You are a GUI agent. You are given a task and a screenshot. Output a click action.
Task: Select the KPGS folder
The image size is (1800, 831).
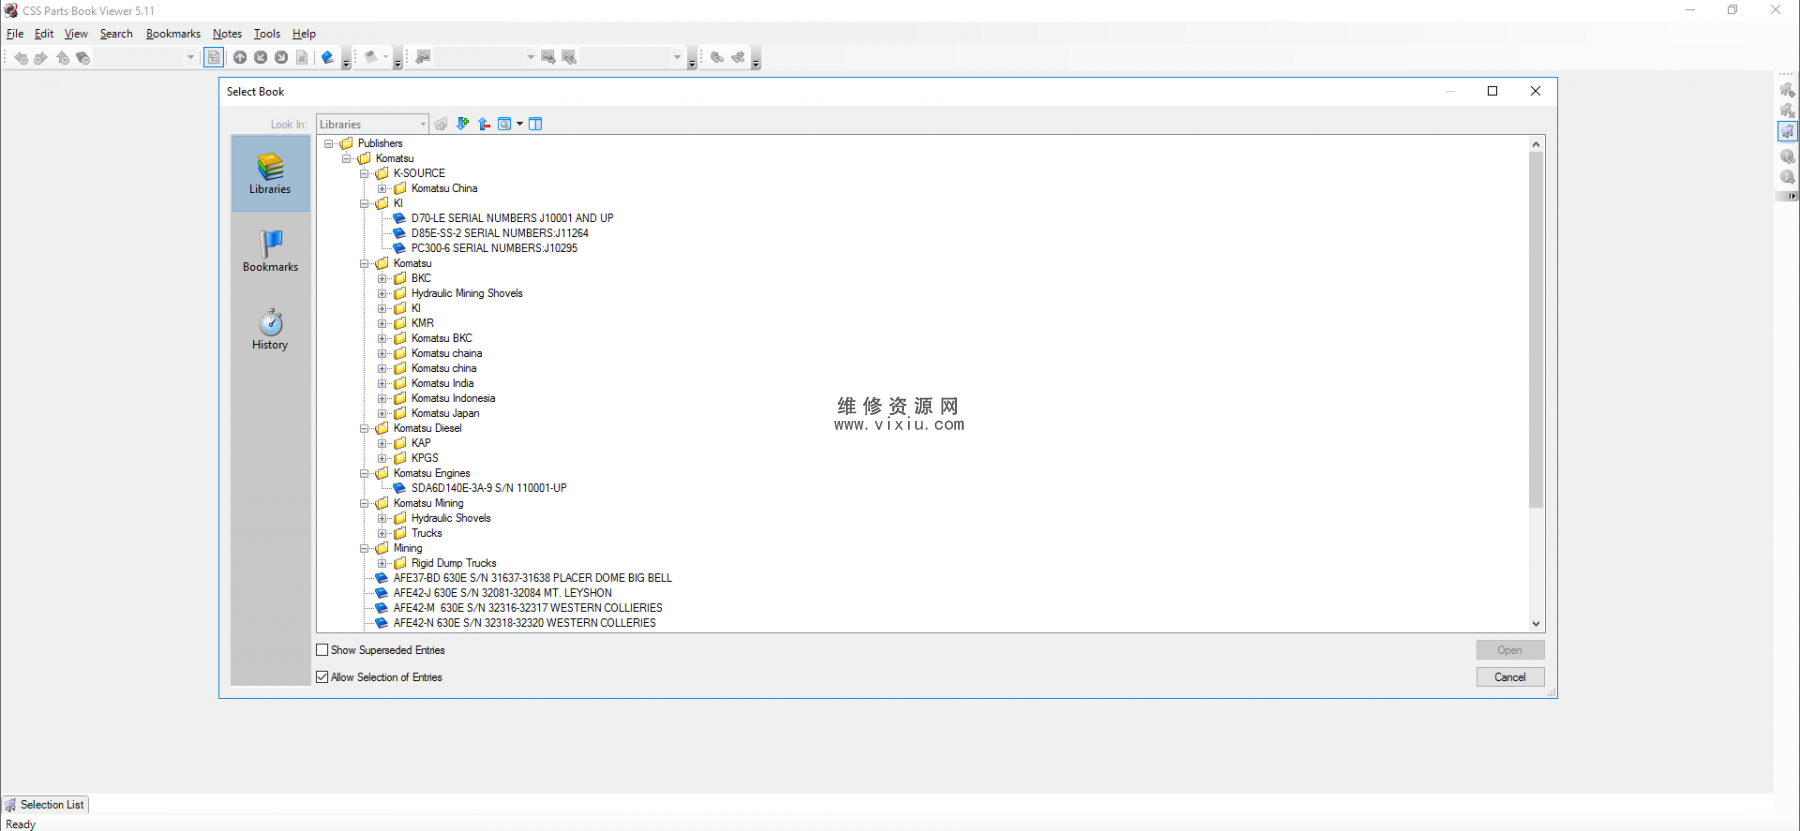(425, 458)
